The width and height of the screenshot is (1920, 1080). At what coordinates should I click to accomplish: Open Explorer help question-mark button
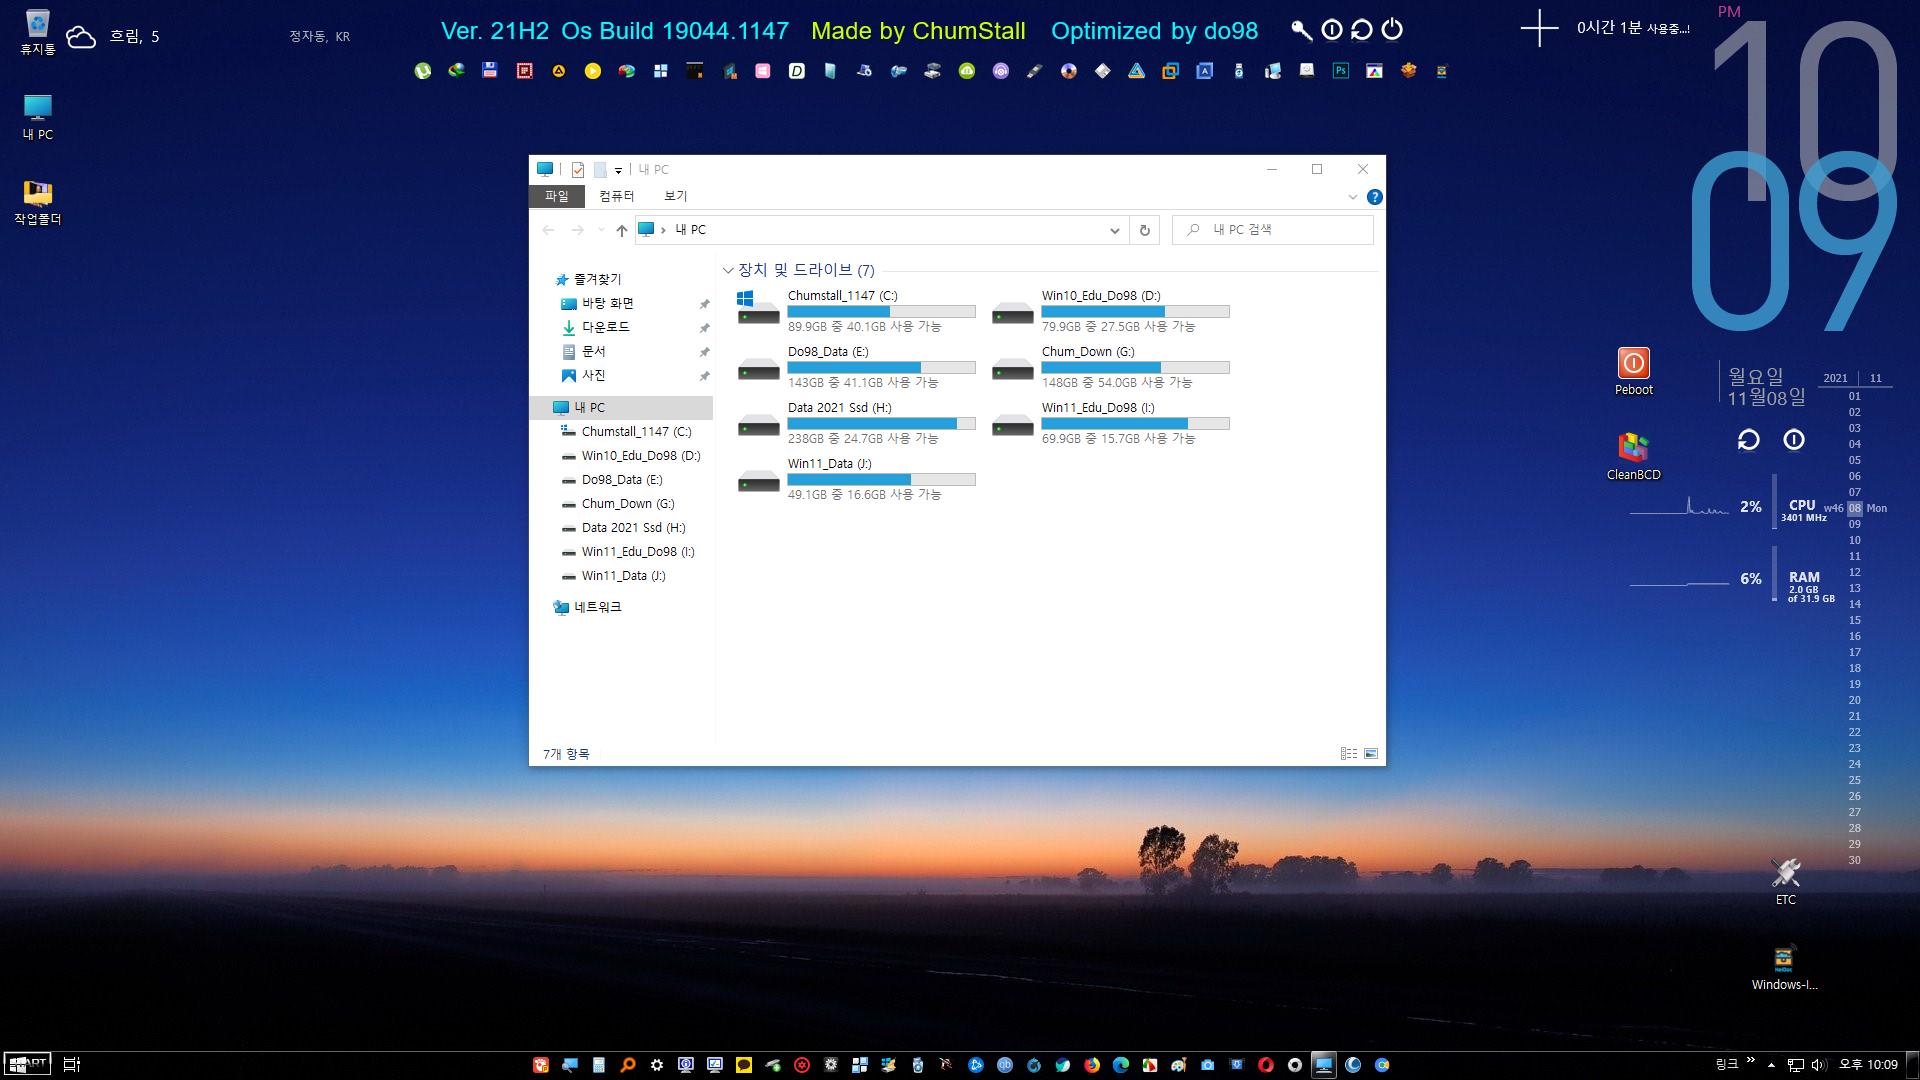point(1374,197)
